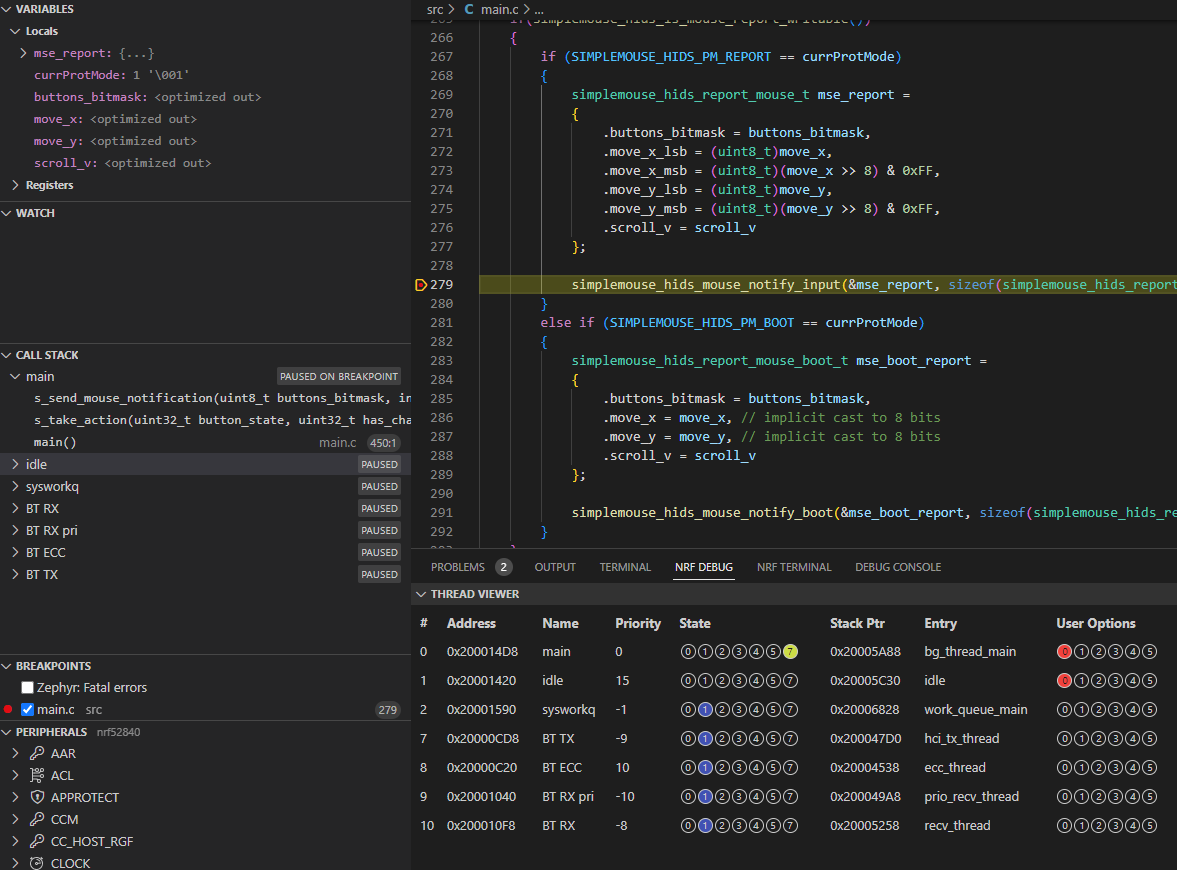Switch to the Debug Console tab

[x=897, y=567]
